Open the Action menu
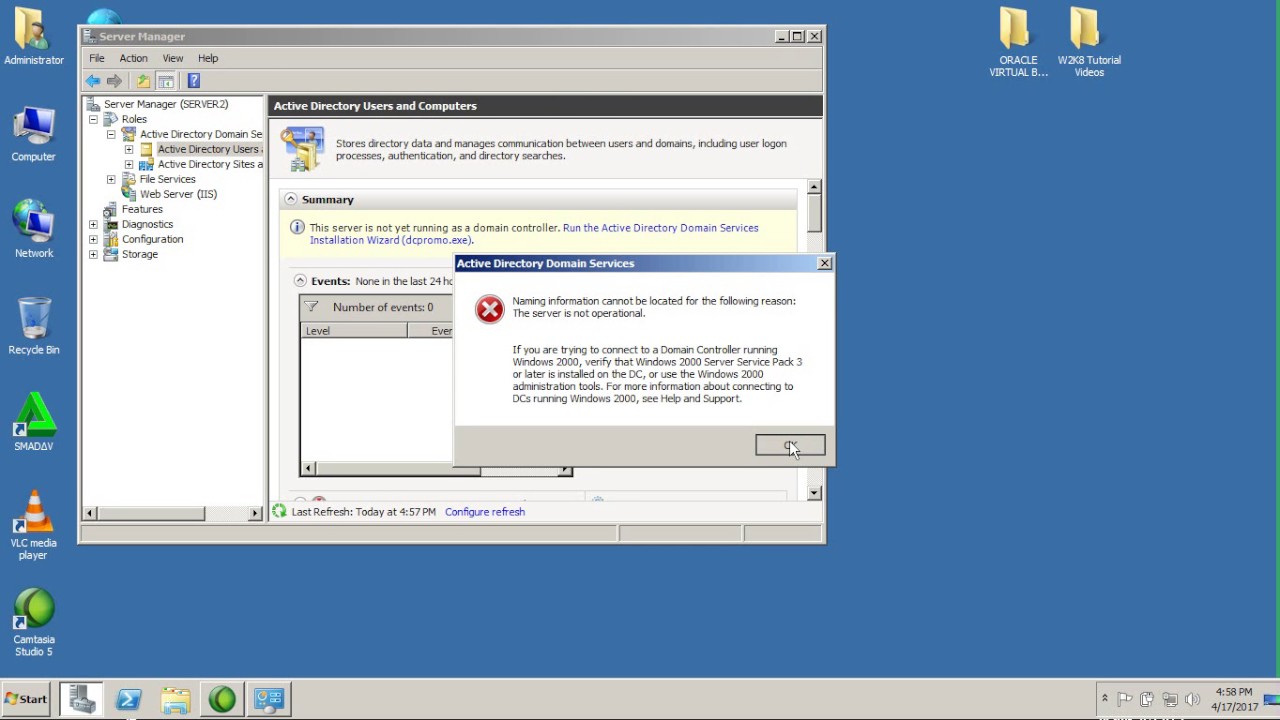The image size is (1280, 720). (x=133, y=58)
